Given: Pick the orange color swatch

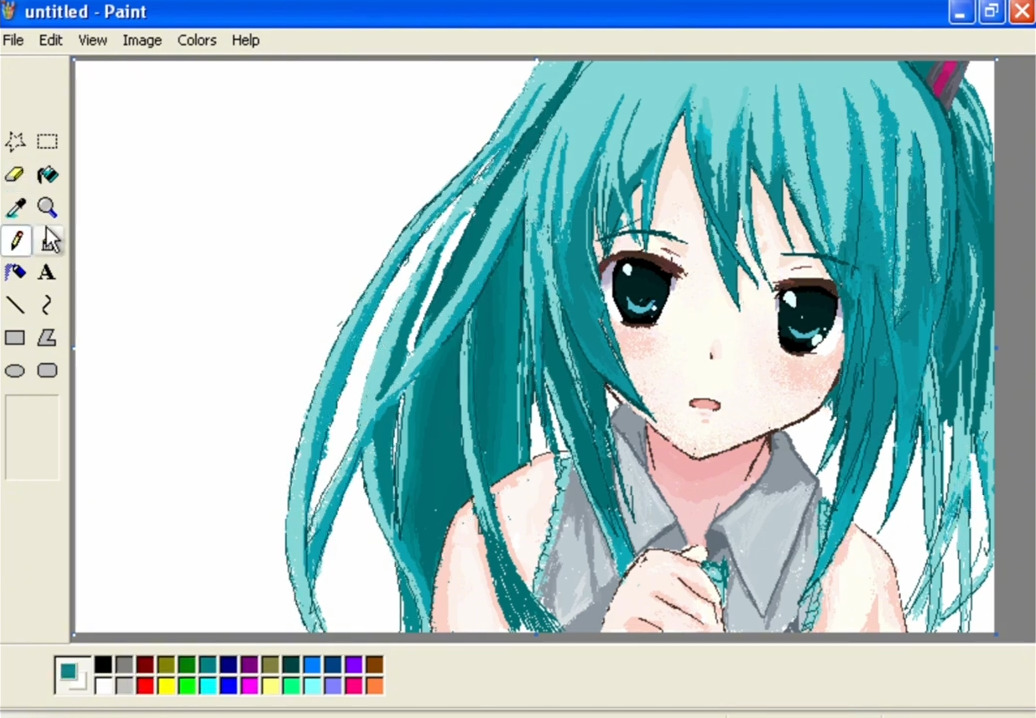Looking at the screenshot, I should 375,686.
